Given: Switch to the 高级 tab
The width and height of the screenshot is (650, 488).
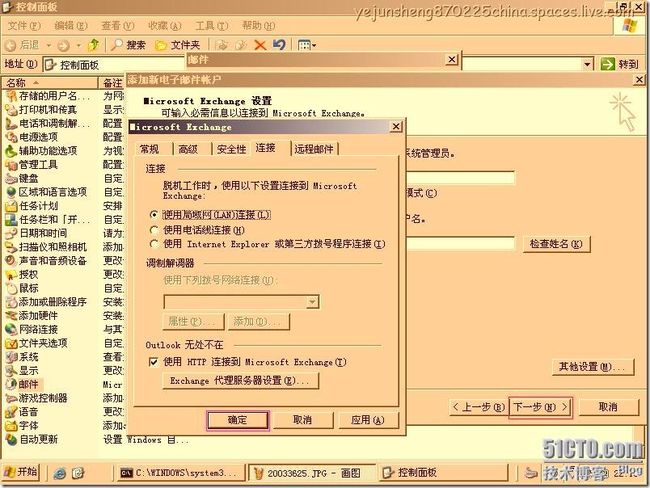Looking at the screenshot, I should pos(188,149).
